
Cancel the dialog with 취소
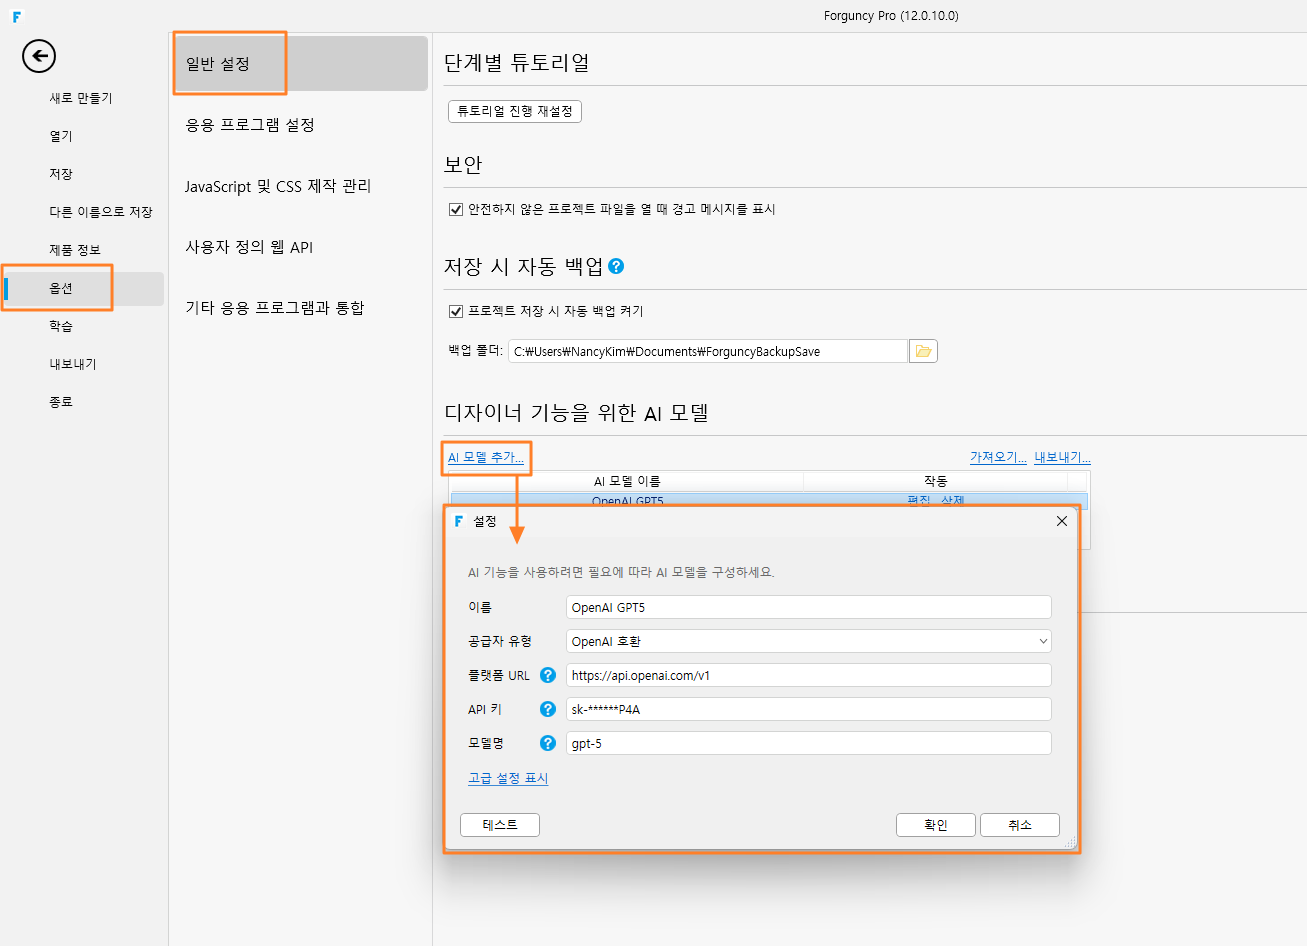[x=1020, y=825]
